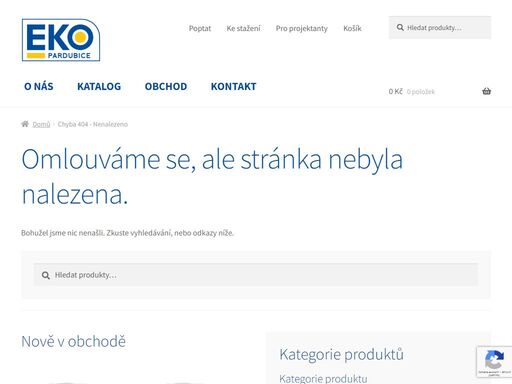Image resolution: width=512 pixels, height=384 pixels.
Task: Open the OBCHOD menu item
Action: 166,86
